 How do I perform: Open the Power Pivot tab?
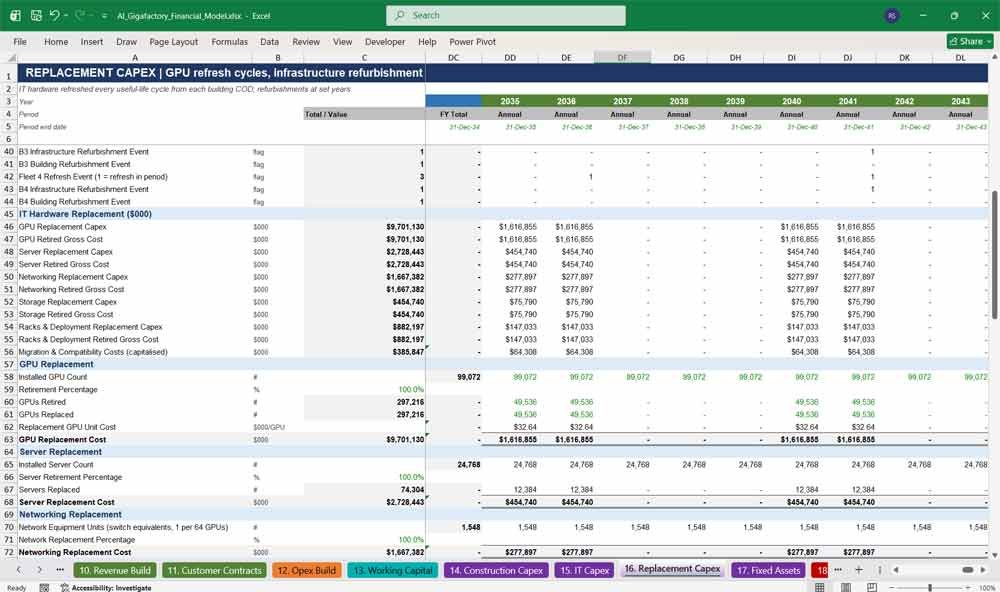pos(473,41)
